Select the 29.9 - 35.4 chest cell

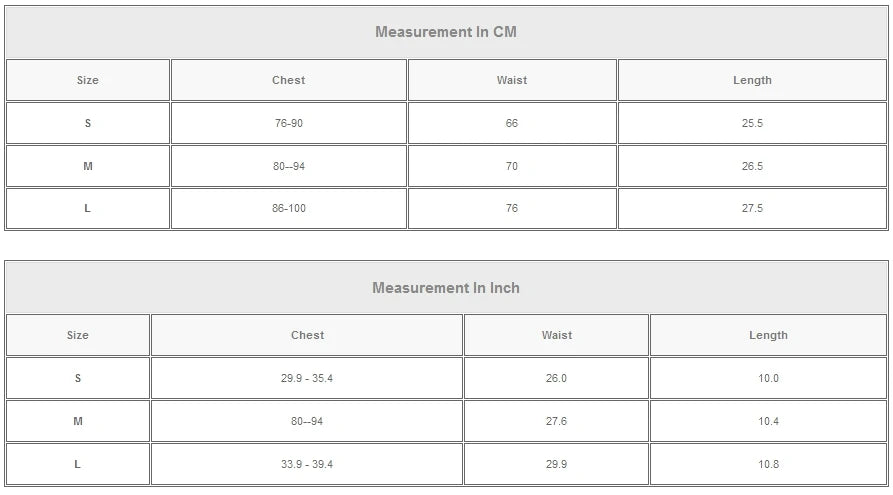click(x=307, y=379)
